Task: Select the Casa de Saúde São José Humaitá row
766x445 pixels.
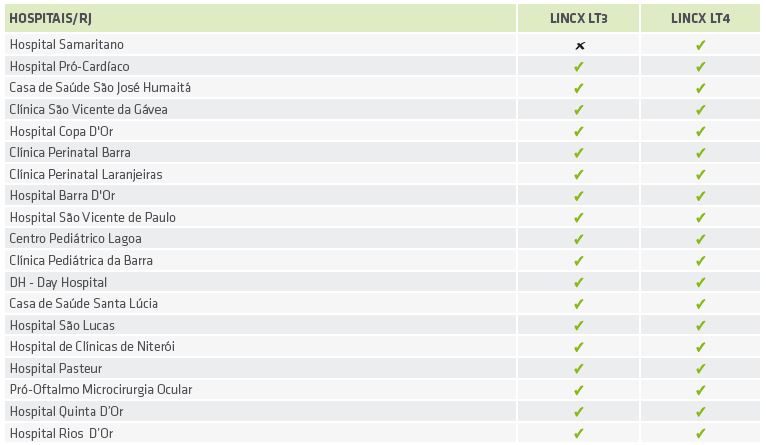Action: [x=100, y=88]
